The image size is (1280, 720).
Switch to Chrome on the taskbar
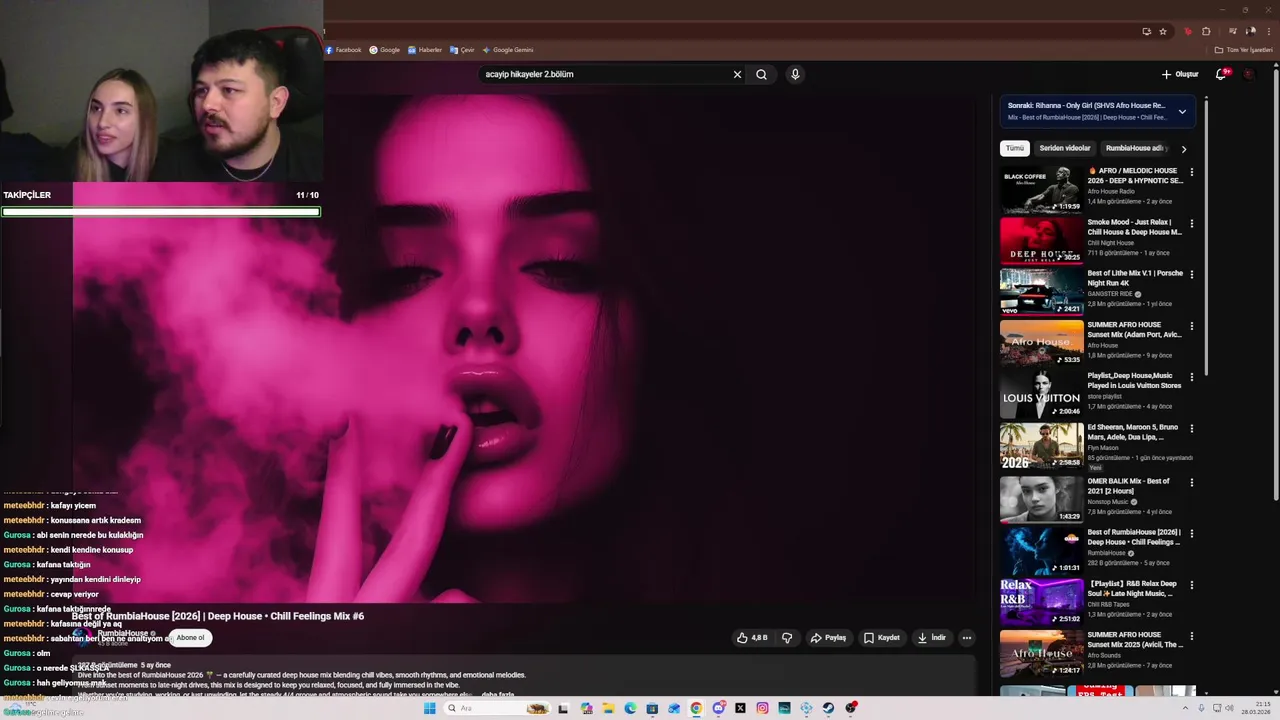pos(696,708)
